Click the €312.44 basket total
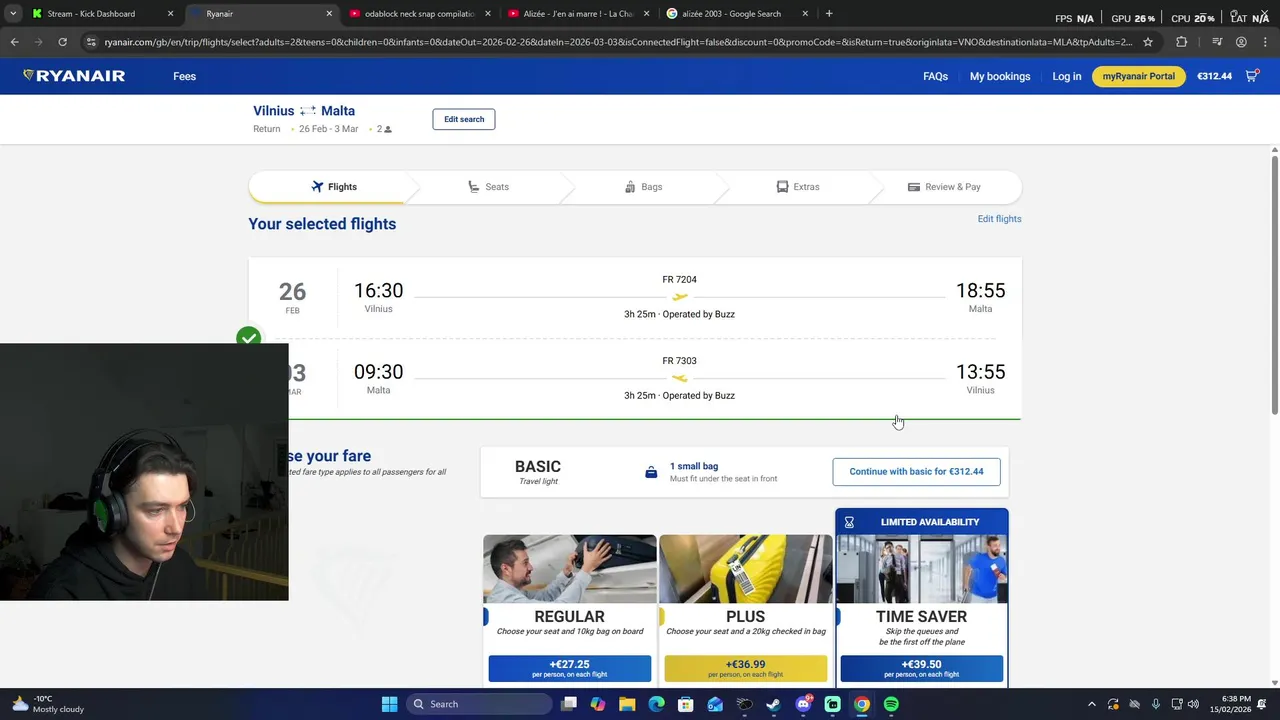Screen dimensions: 1280x720 click(x=1214, y=76)
